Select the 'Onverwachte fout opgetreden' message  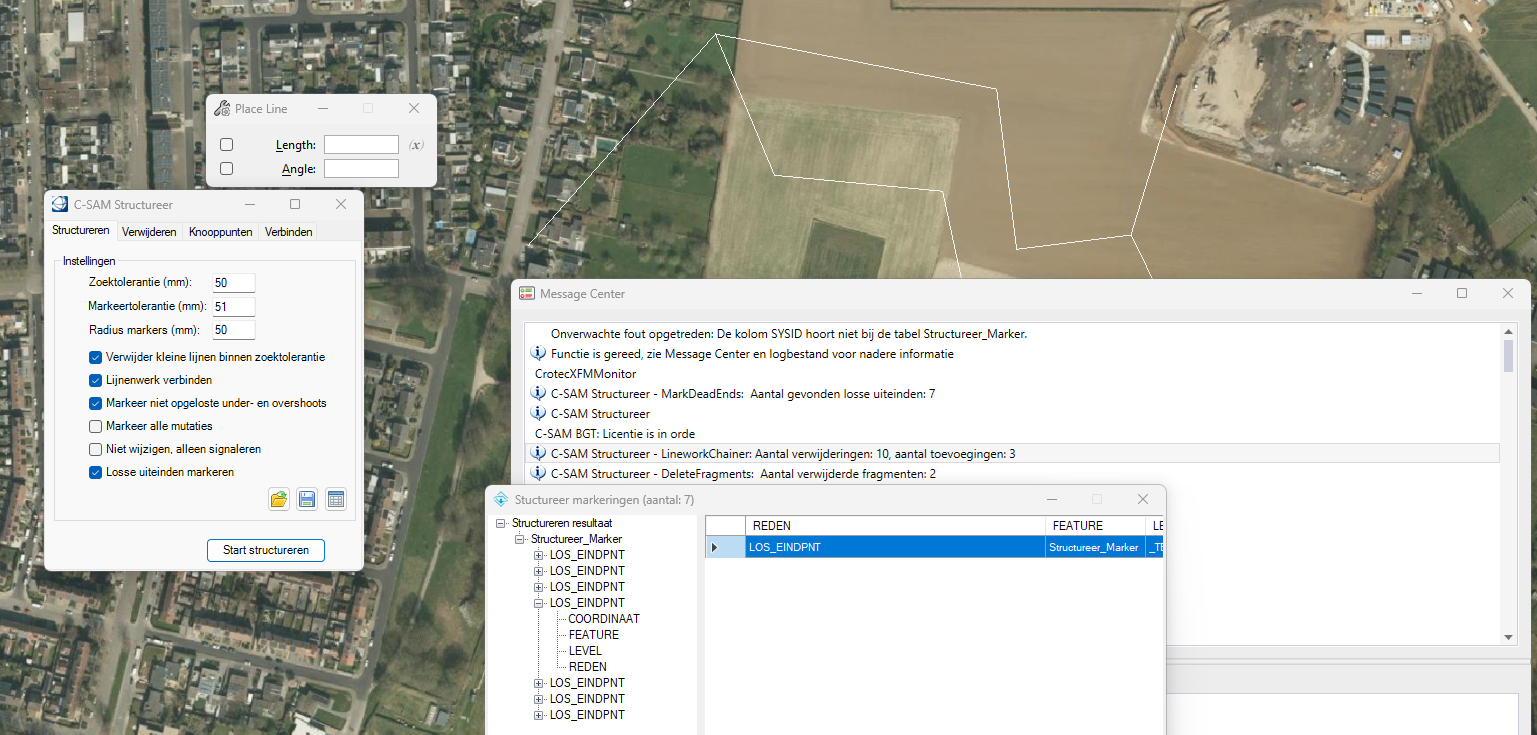(x=789, y=334)
